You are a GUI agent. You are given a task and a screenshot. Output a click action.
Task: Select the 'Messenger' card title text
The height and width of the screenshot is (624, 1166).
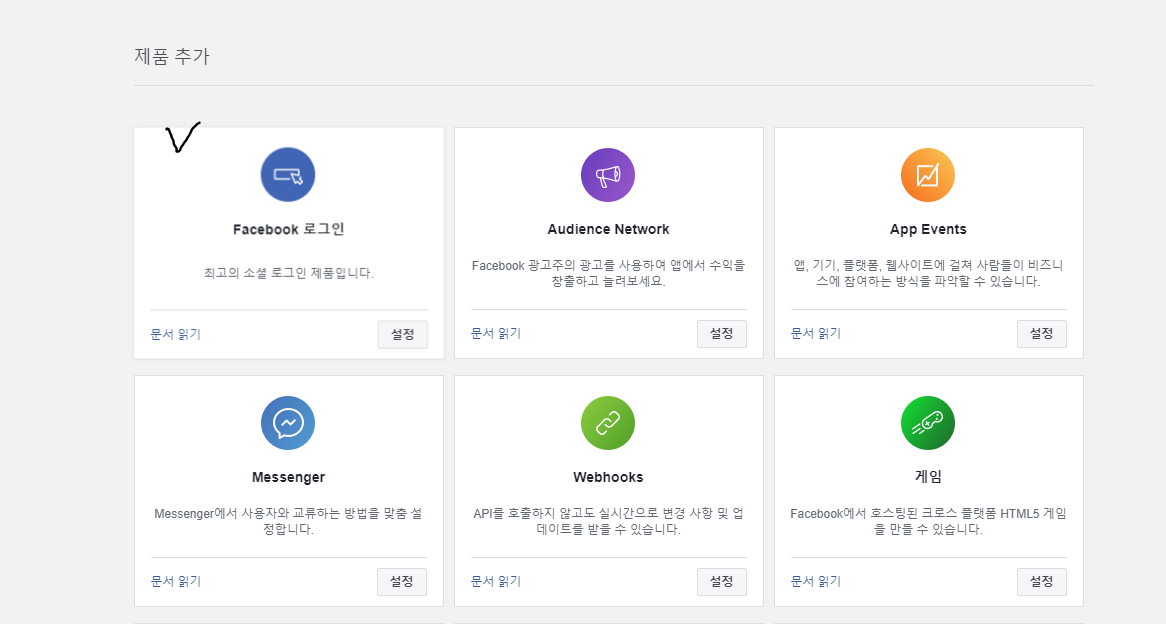tap(289, 477)
